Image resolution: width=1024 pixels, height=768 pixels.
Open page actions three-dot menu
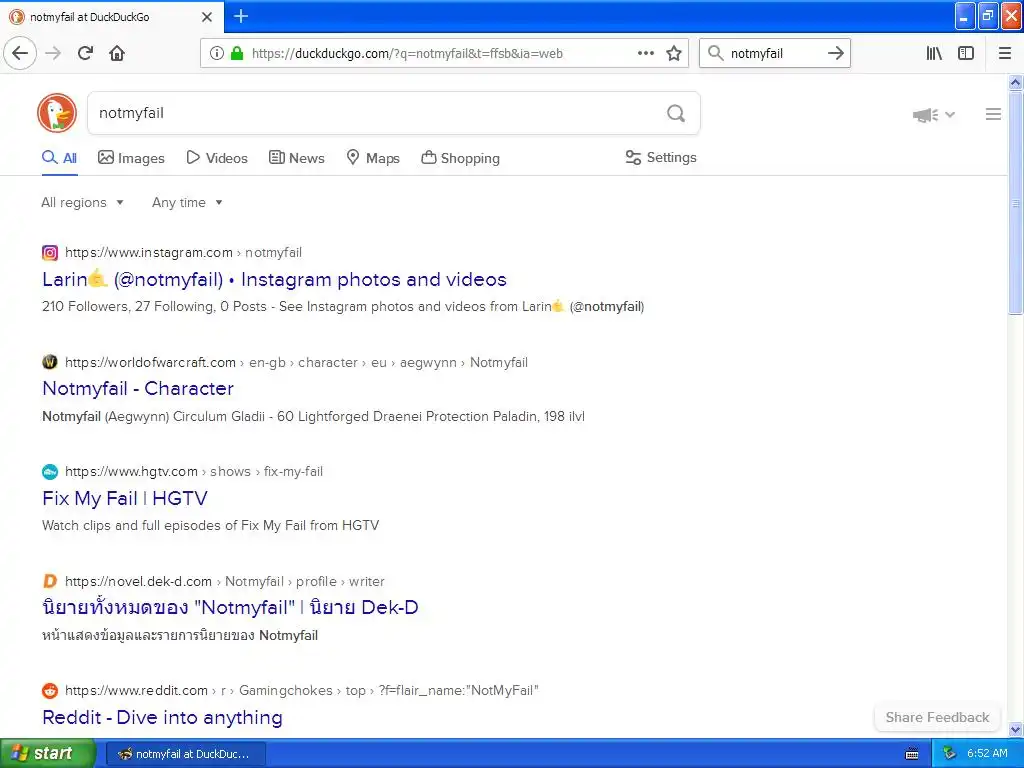646,54
